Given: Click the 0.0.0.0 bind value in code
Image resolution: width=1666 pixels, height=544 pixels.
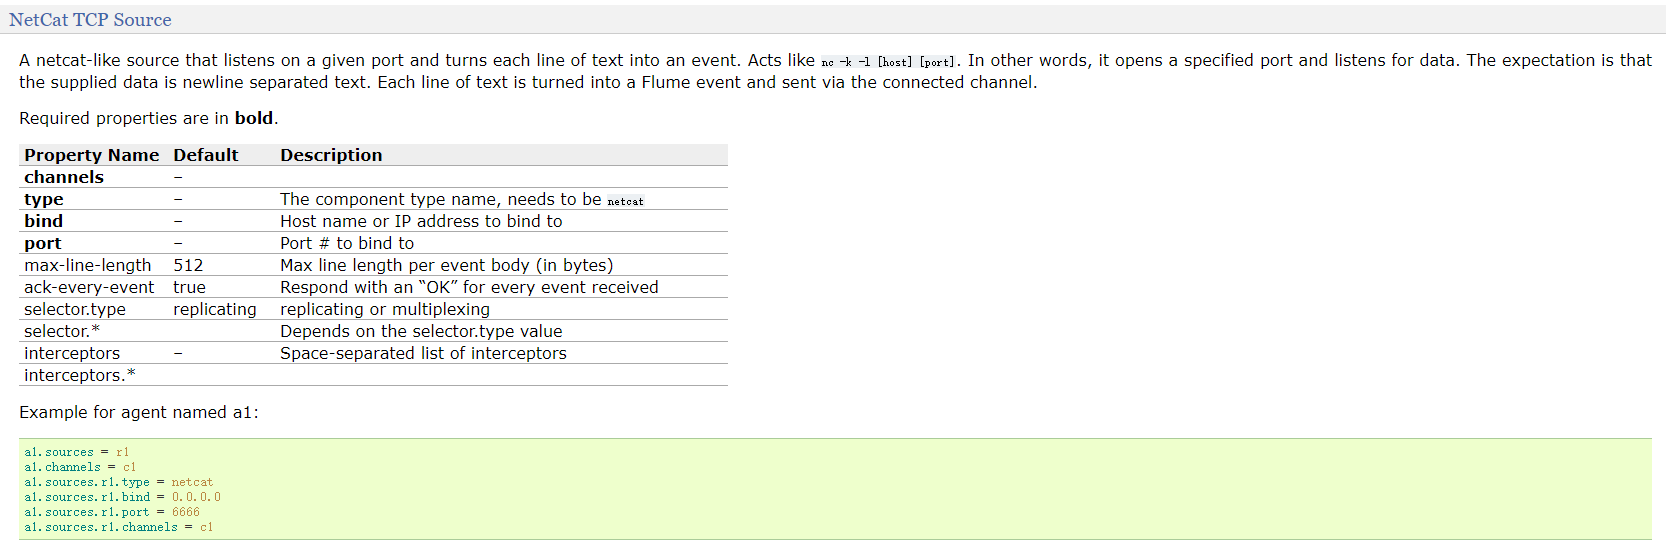Looking at the screenshot, I should click(x=196, y=497).
